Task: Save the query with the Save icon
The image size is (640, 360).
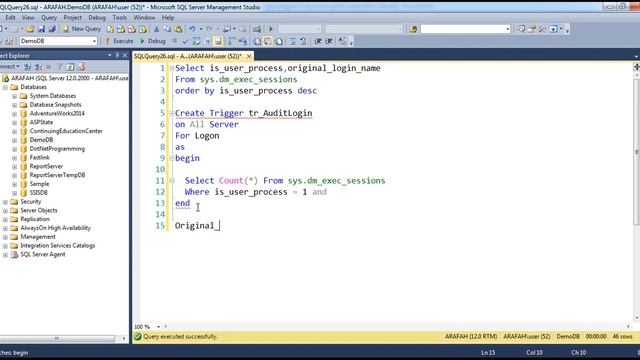Action: coord(41,29)
